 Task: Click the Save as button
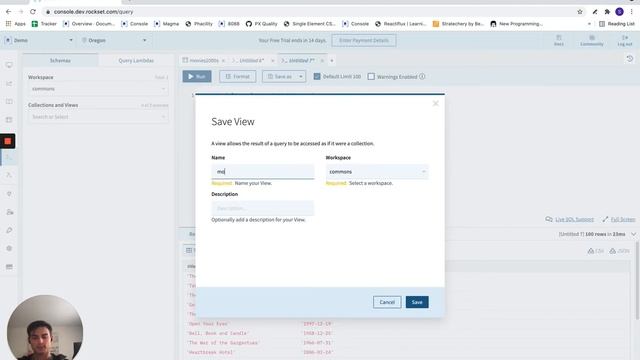coord(279,76)
